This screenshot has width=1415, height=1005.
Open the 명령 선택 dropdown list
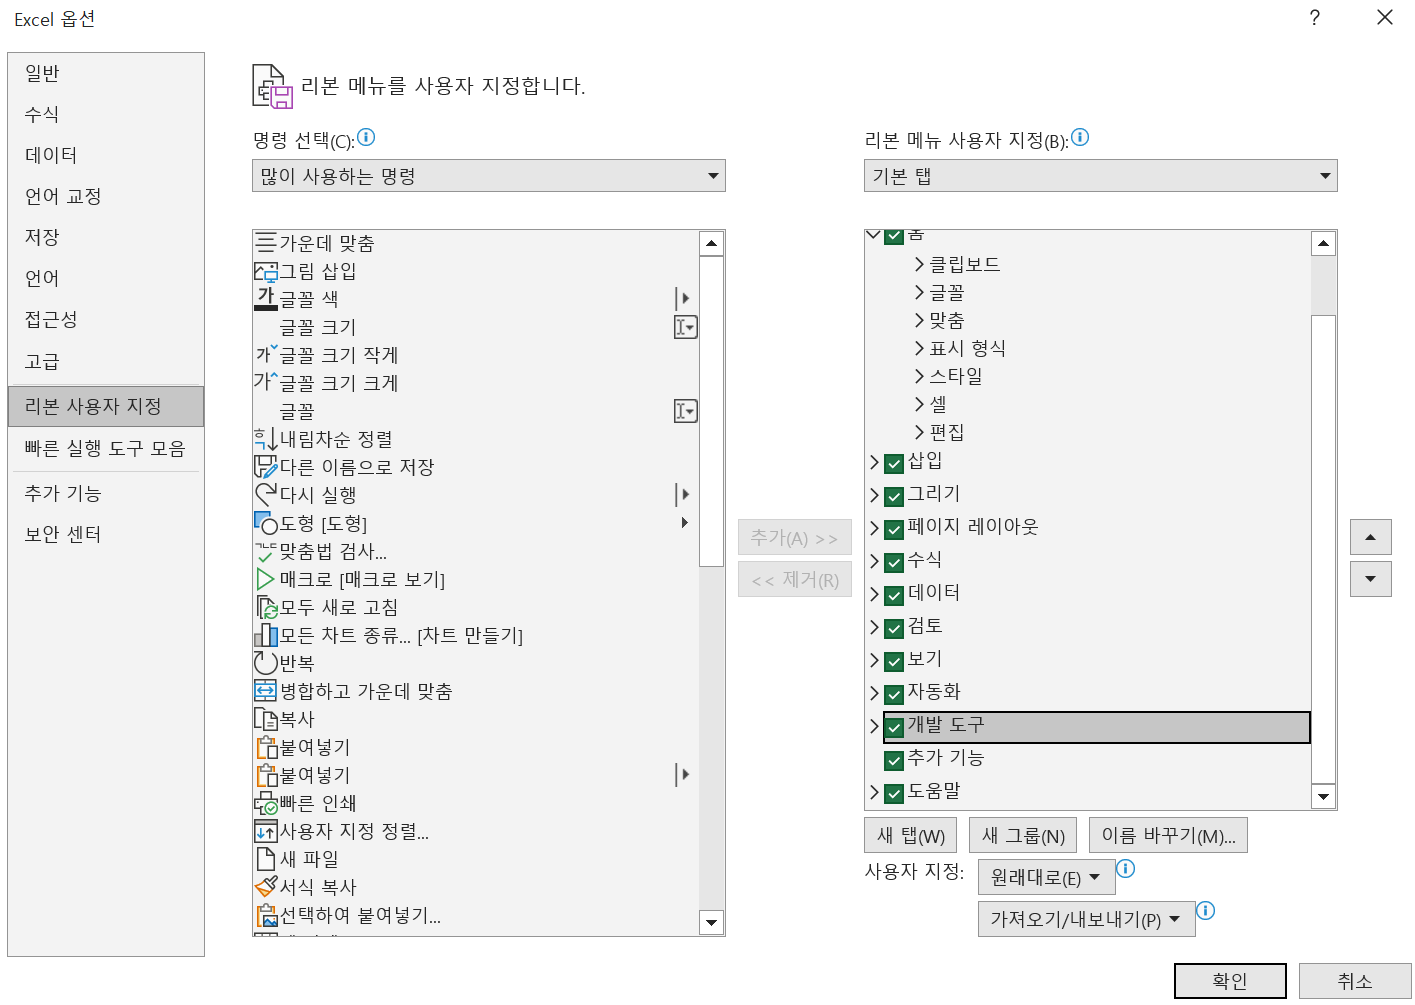tap(489, 176)
